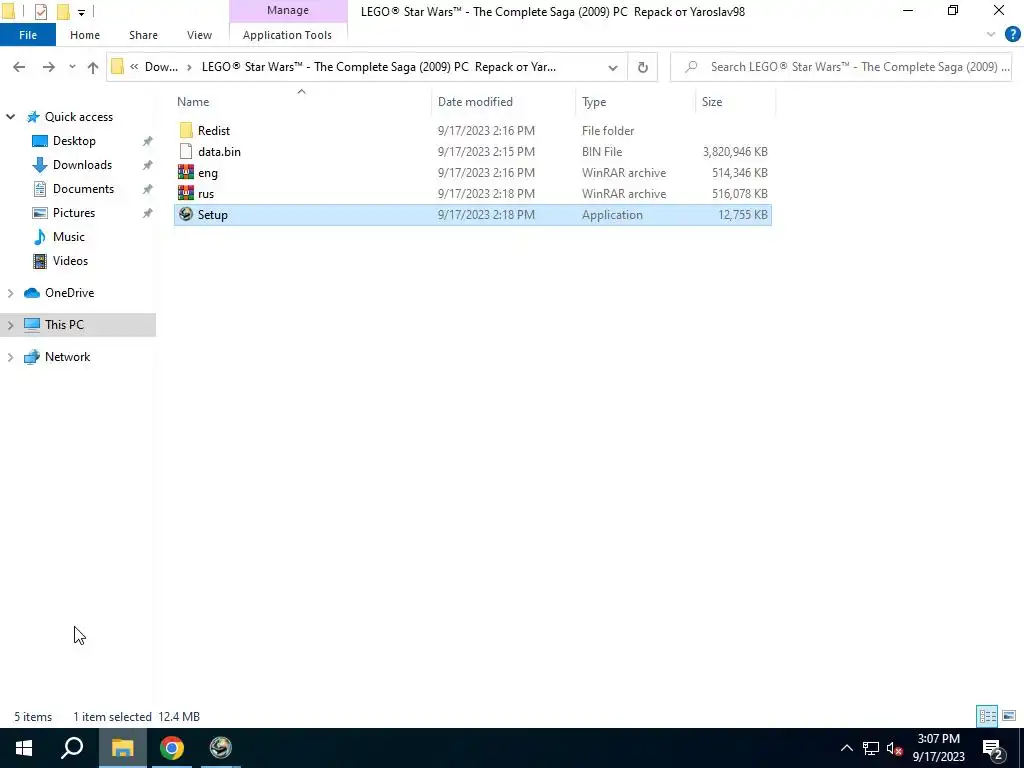
Task: Click the BIN File type cell
Action: coord(601,152)
